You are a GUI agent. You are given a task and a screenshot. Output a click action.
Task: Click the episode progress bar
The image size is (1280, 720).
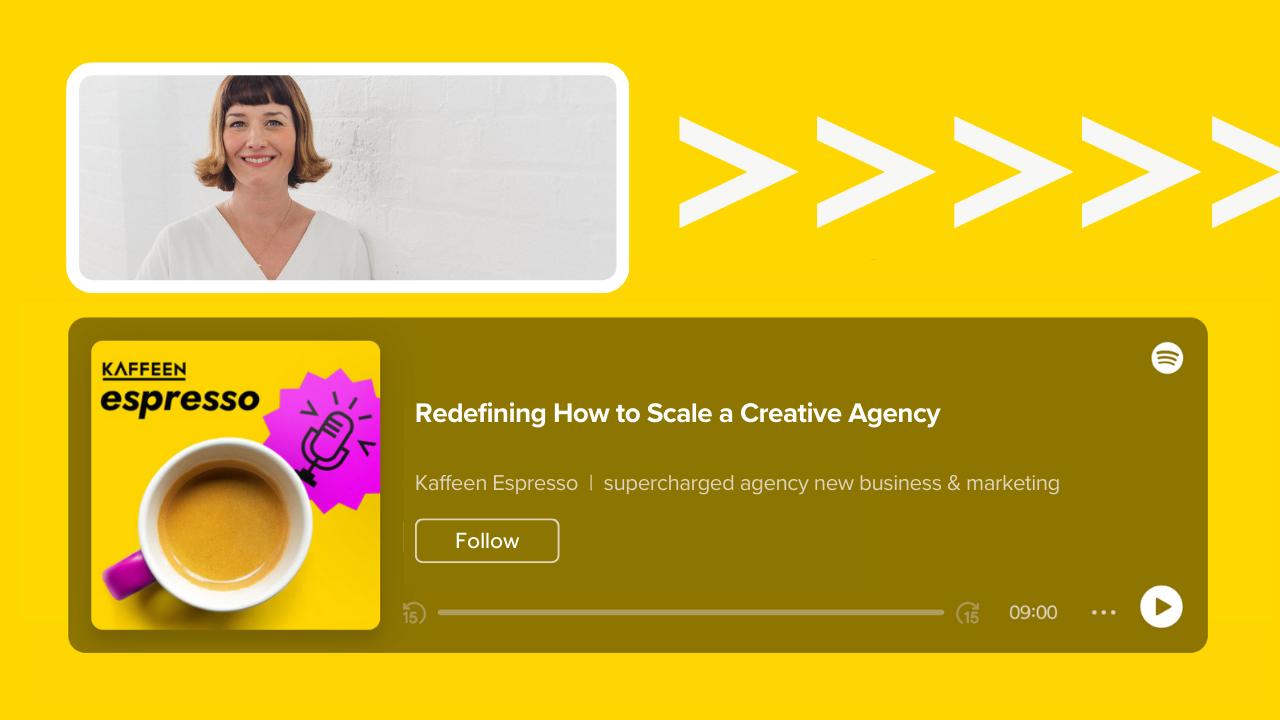[x=691, y=612]
